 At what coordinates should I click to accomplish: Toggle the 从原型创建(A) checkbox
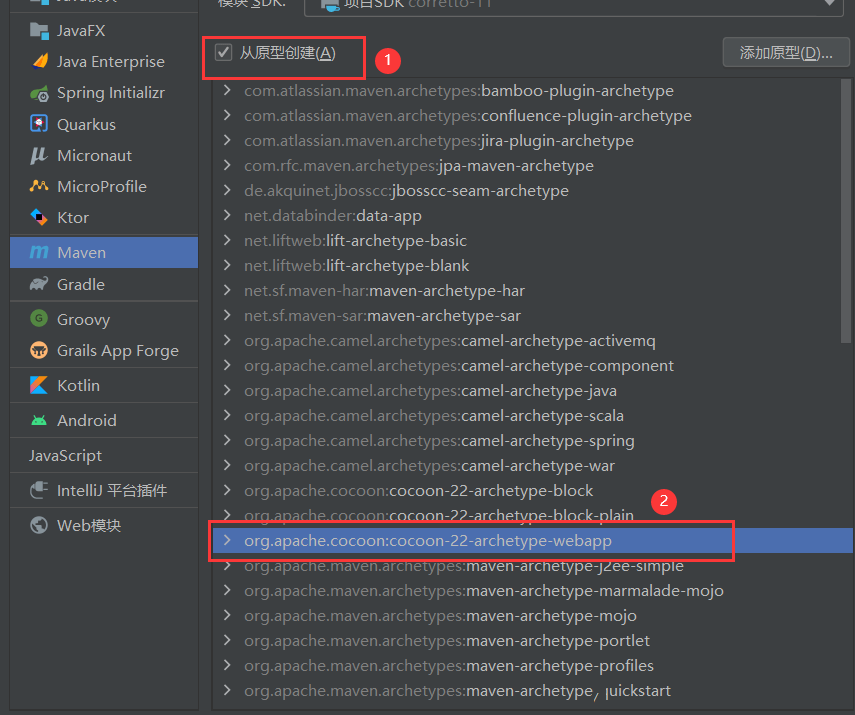(223, 52)
